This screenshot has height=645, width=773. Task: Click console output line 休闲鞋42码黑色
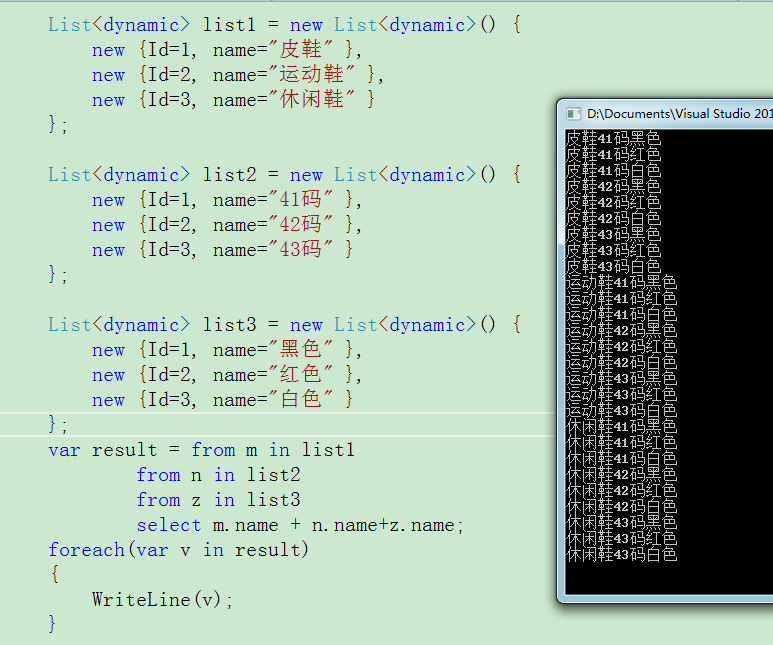[x=621, y=475]
